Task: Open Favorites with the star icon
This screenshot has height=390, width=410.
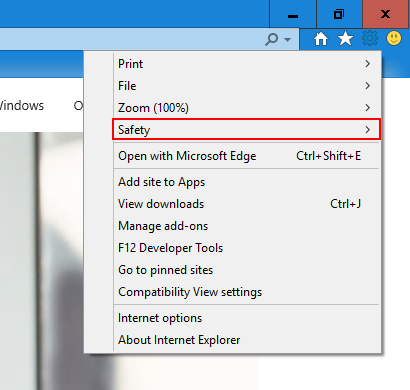Action: [x=345, y=39]
